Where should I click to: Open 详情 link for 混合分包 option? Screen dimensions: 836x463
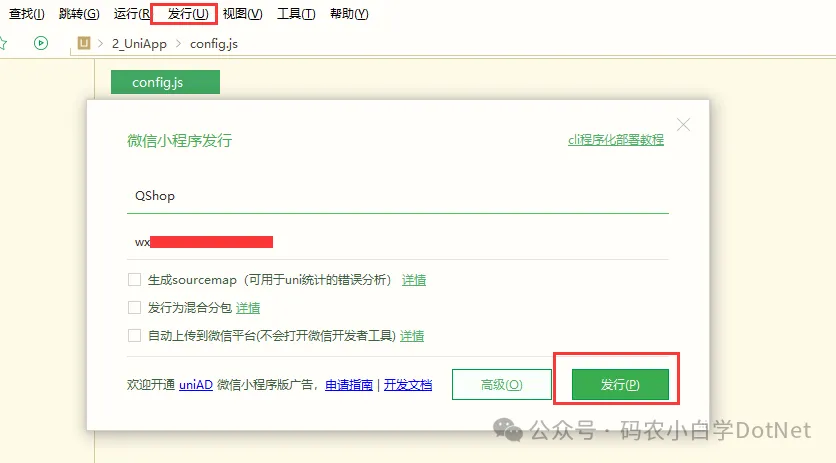(248, 308)
